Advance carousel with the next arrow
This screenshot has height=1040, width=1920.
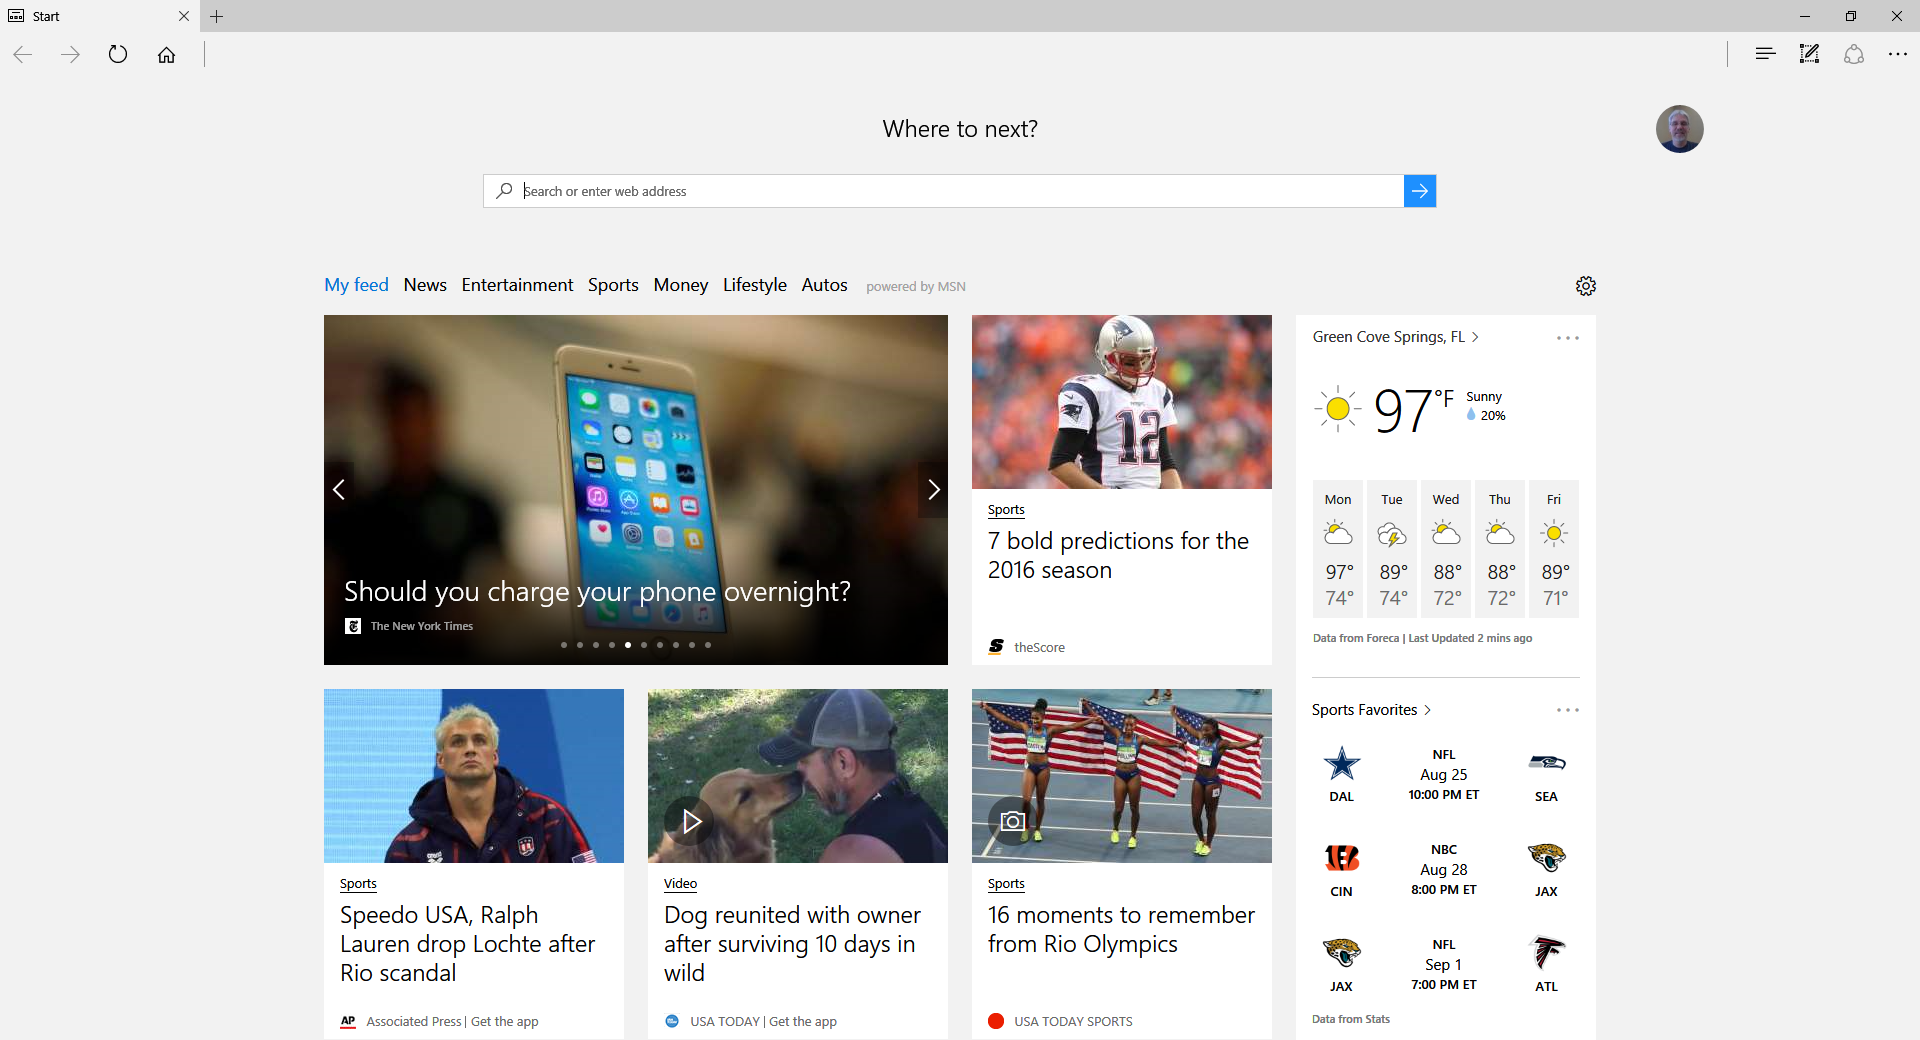tap(933, 489)
